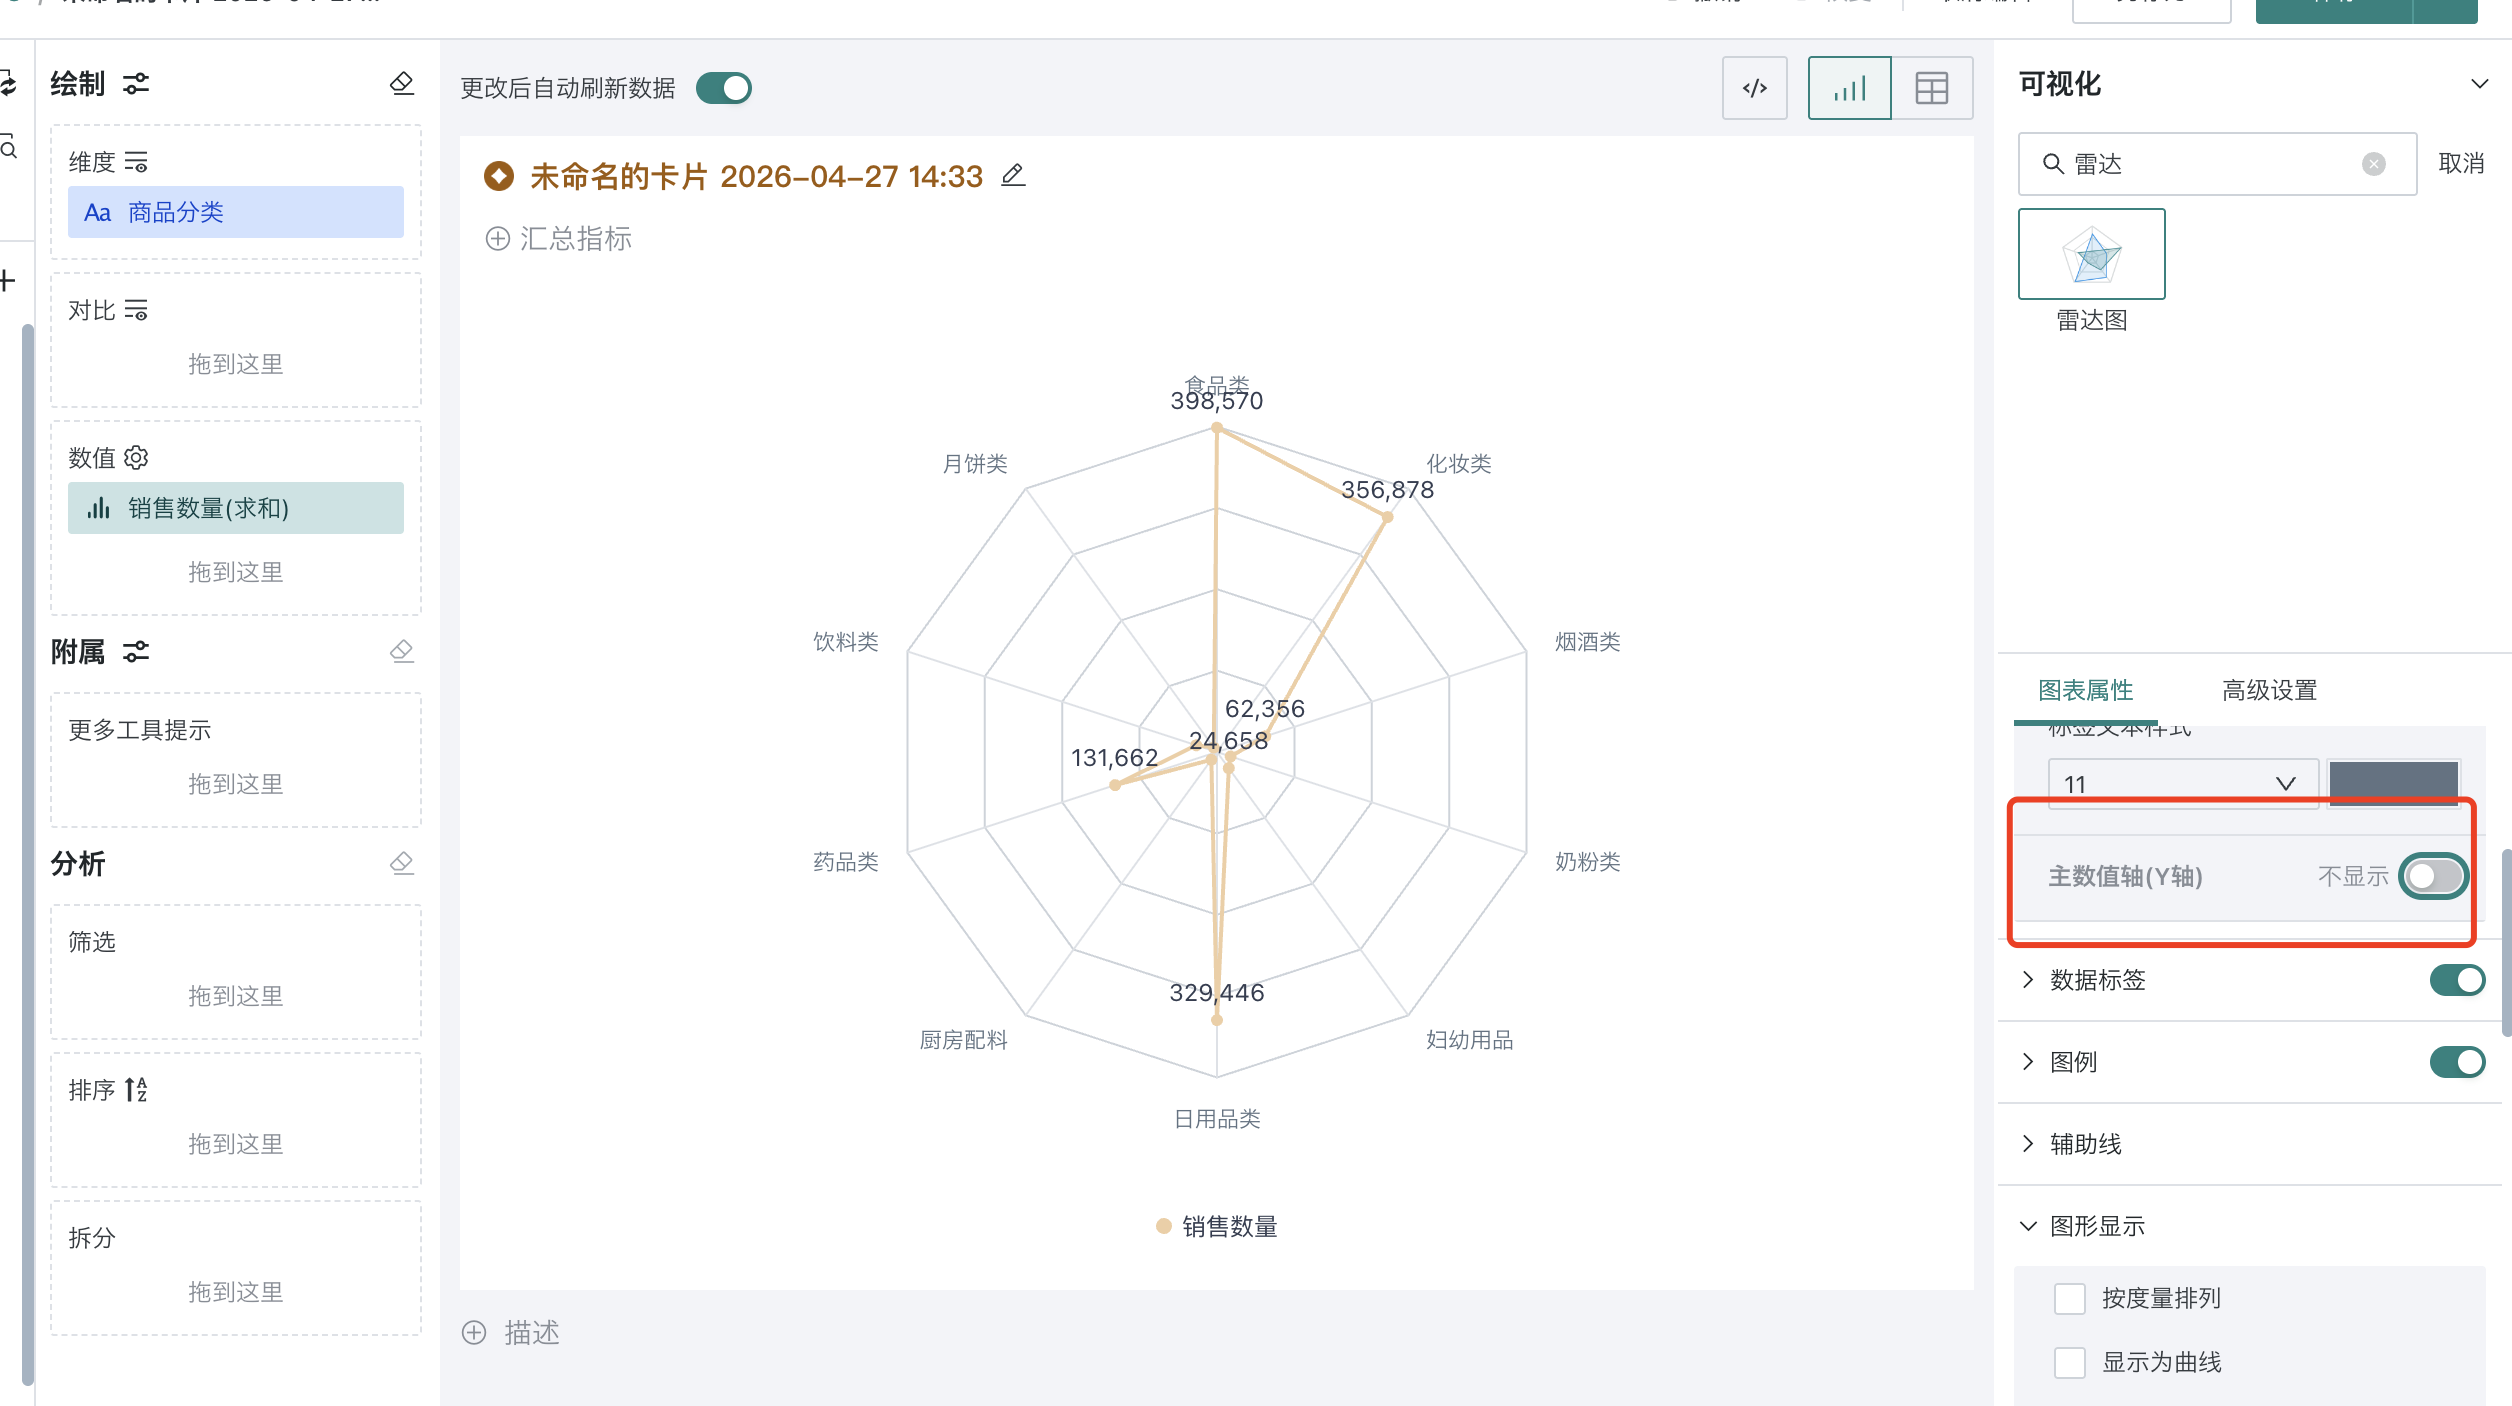Open the font size 11 dropdown
Image resolution: width=2512 pixels, height=1406 pixels.
pos(2182,783)
